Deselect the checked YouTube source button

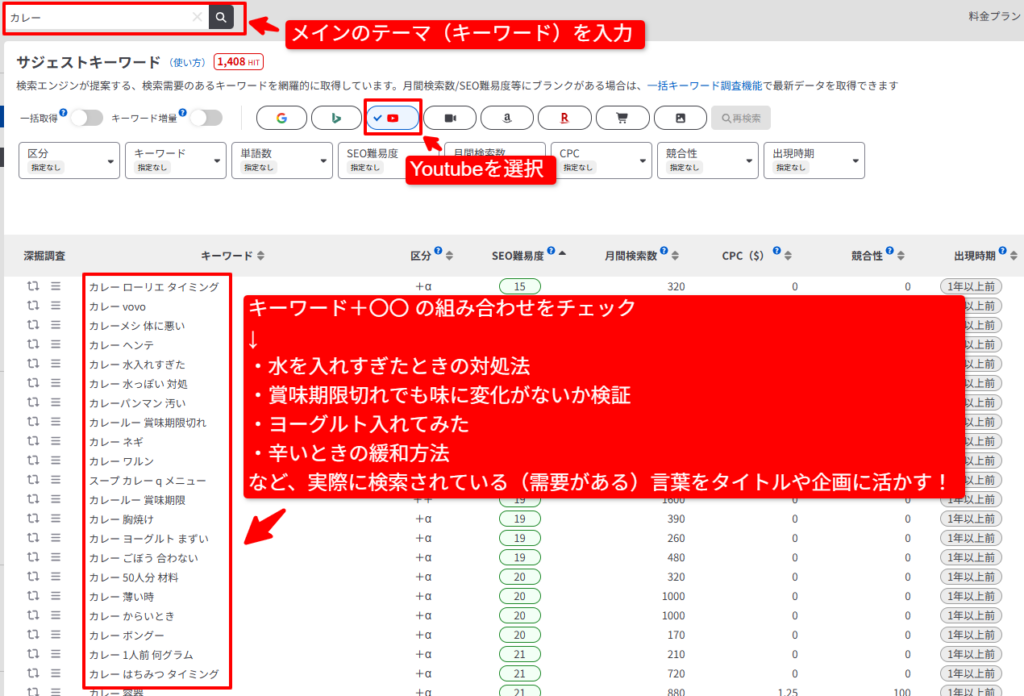(x=392, y=118)
